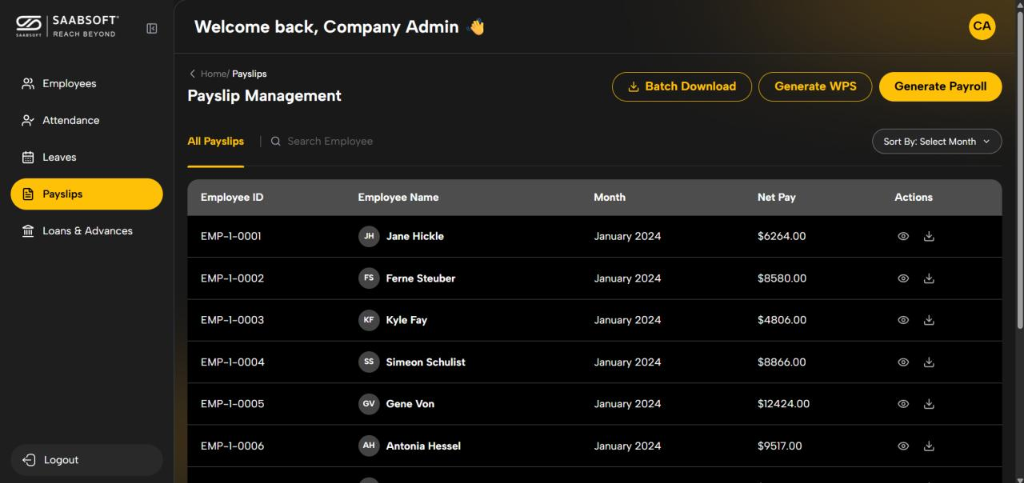The height and width of the screenshot is (483, 1024).
Task: Download Jane Hickle's payslip
Action: coord(929,236)
